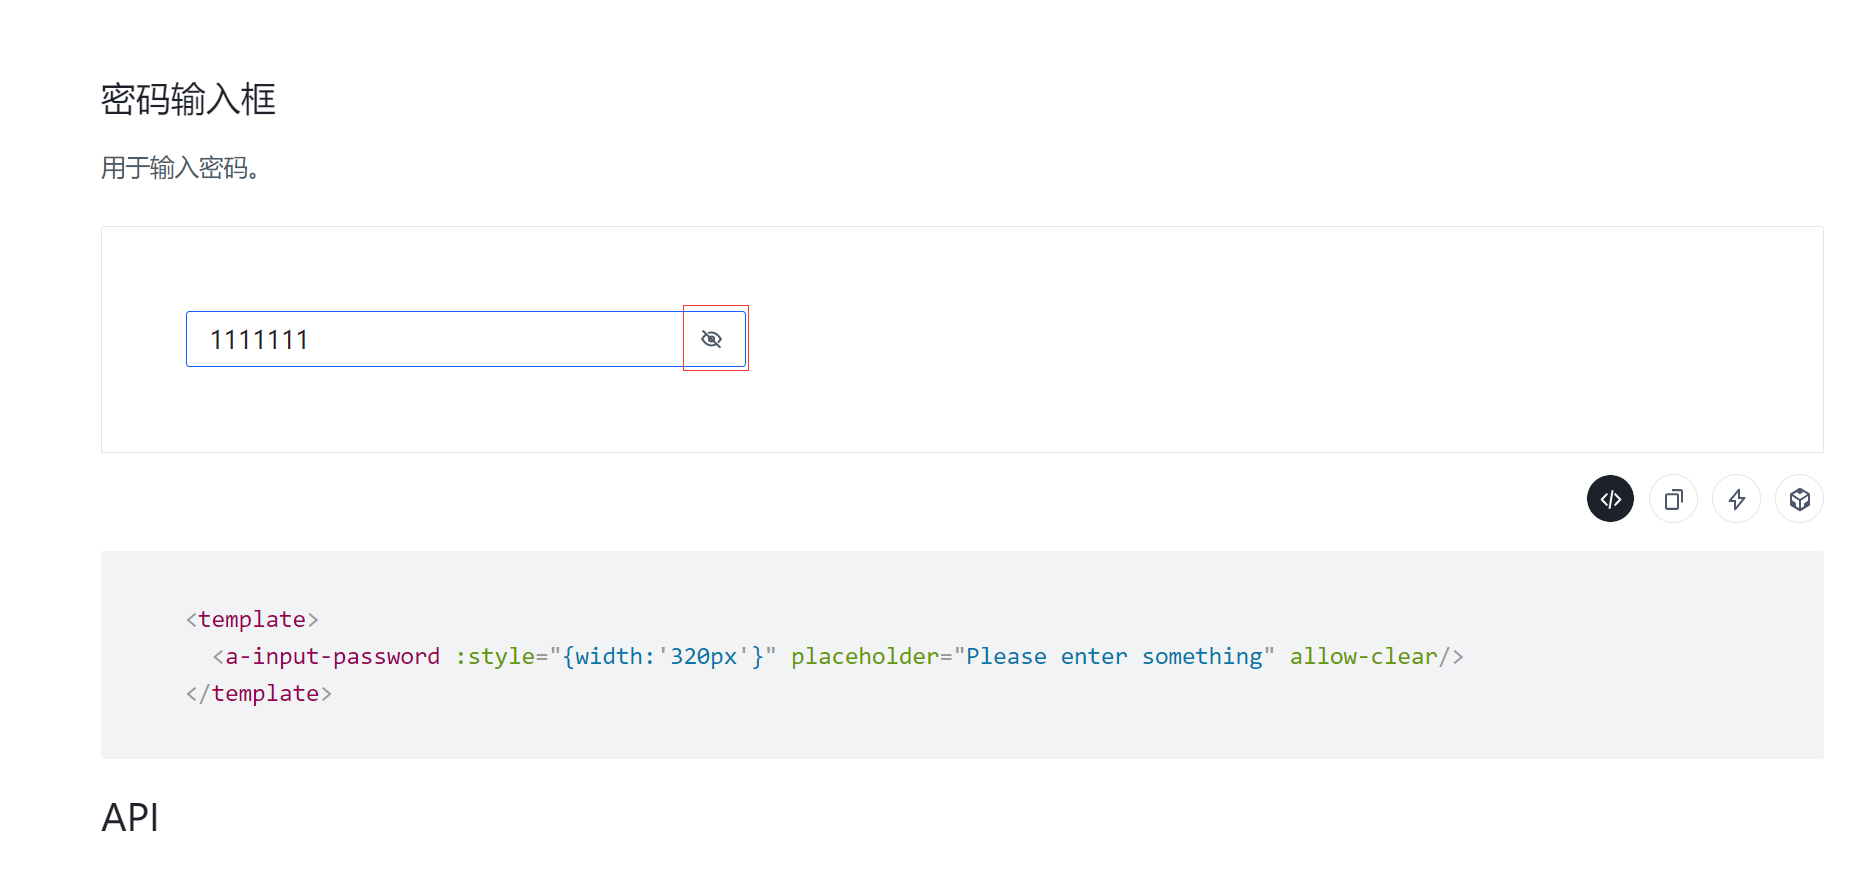The width and height of the screenshot is (1860, 872).
Task: Copy the demo code with copy icon
Action: 1673,499
